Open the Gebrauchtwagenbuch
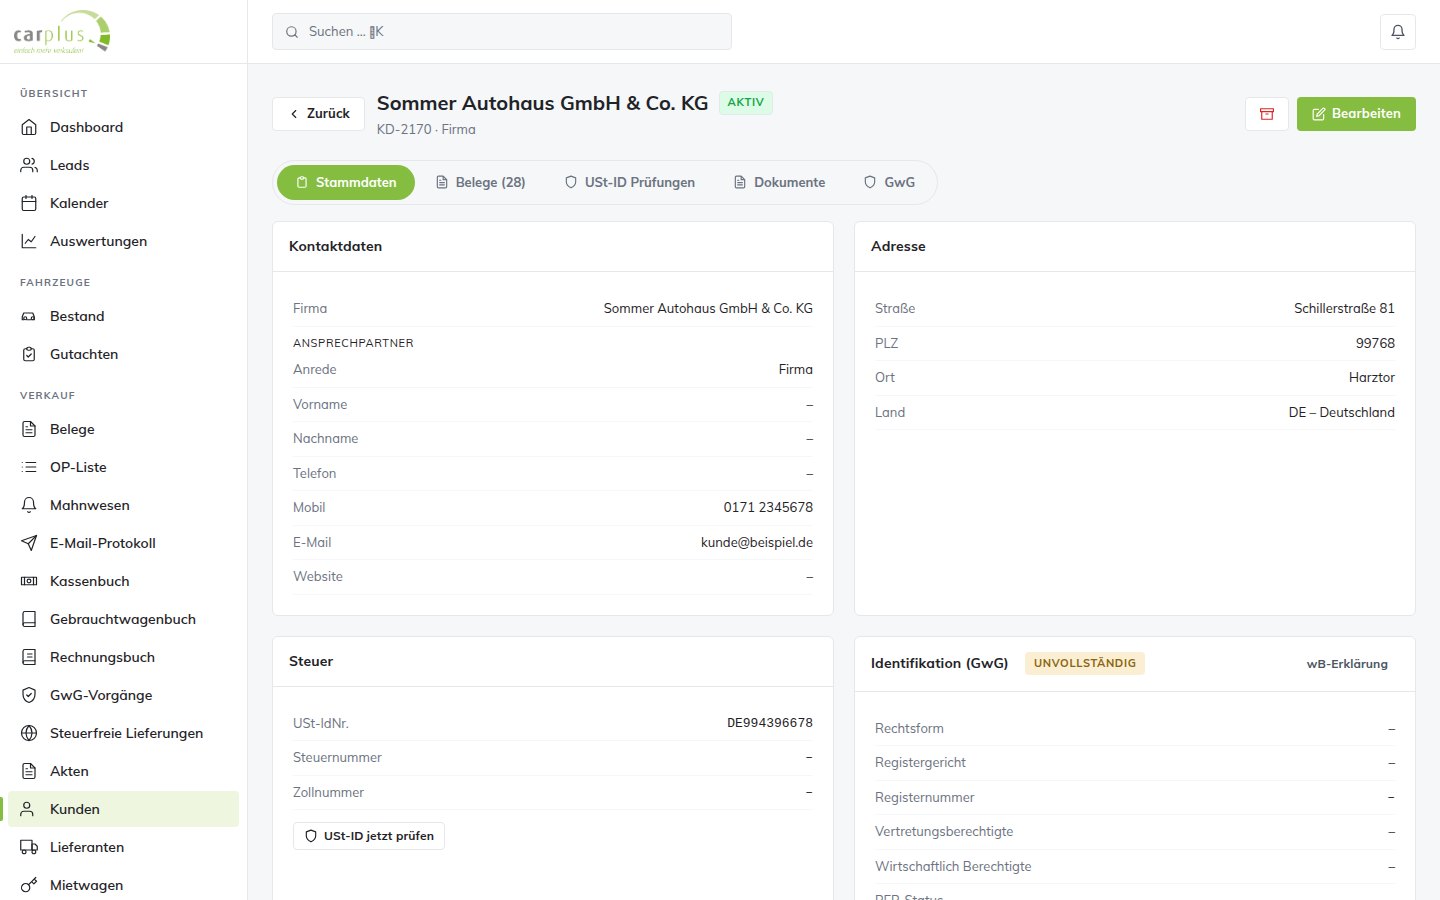1440x900 pixels. click(123, 619)
